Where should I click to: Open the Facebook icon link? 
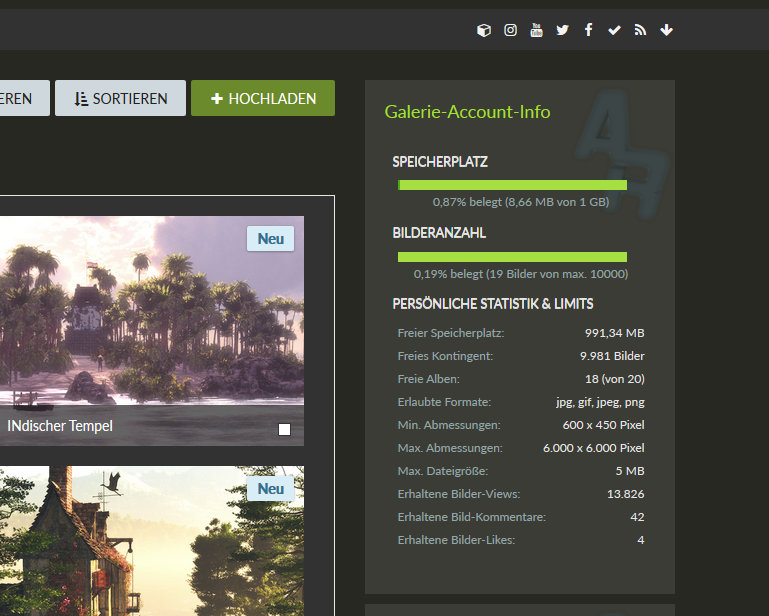589,30
